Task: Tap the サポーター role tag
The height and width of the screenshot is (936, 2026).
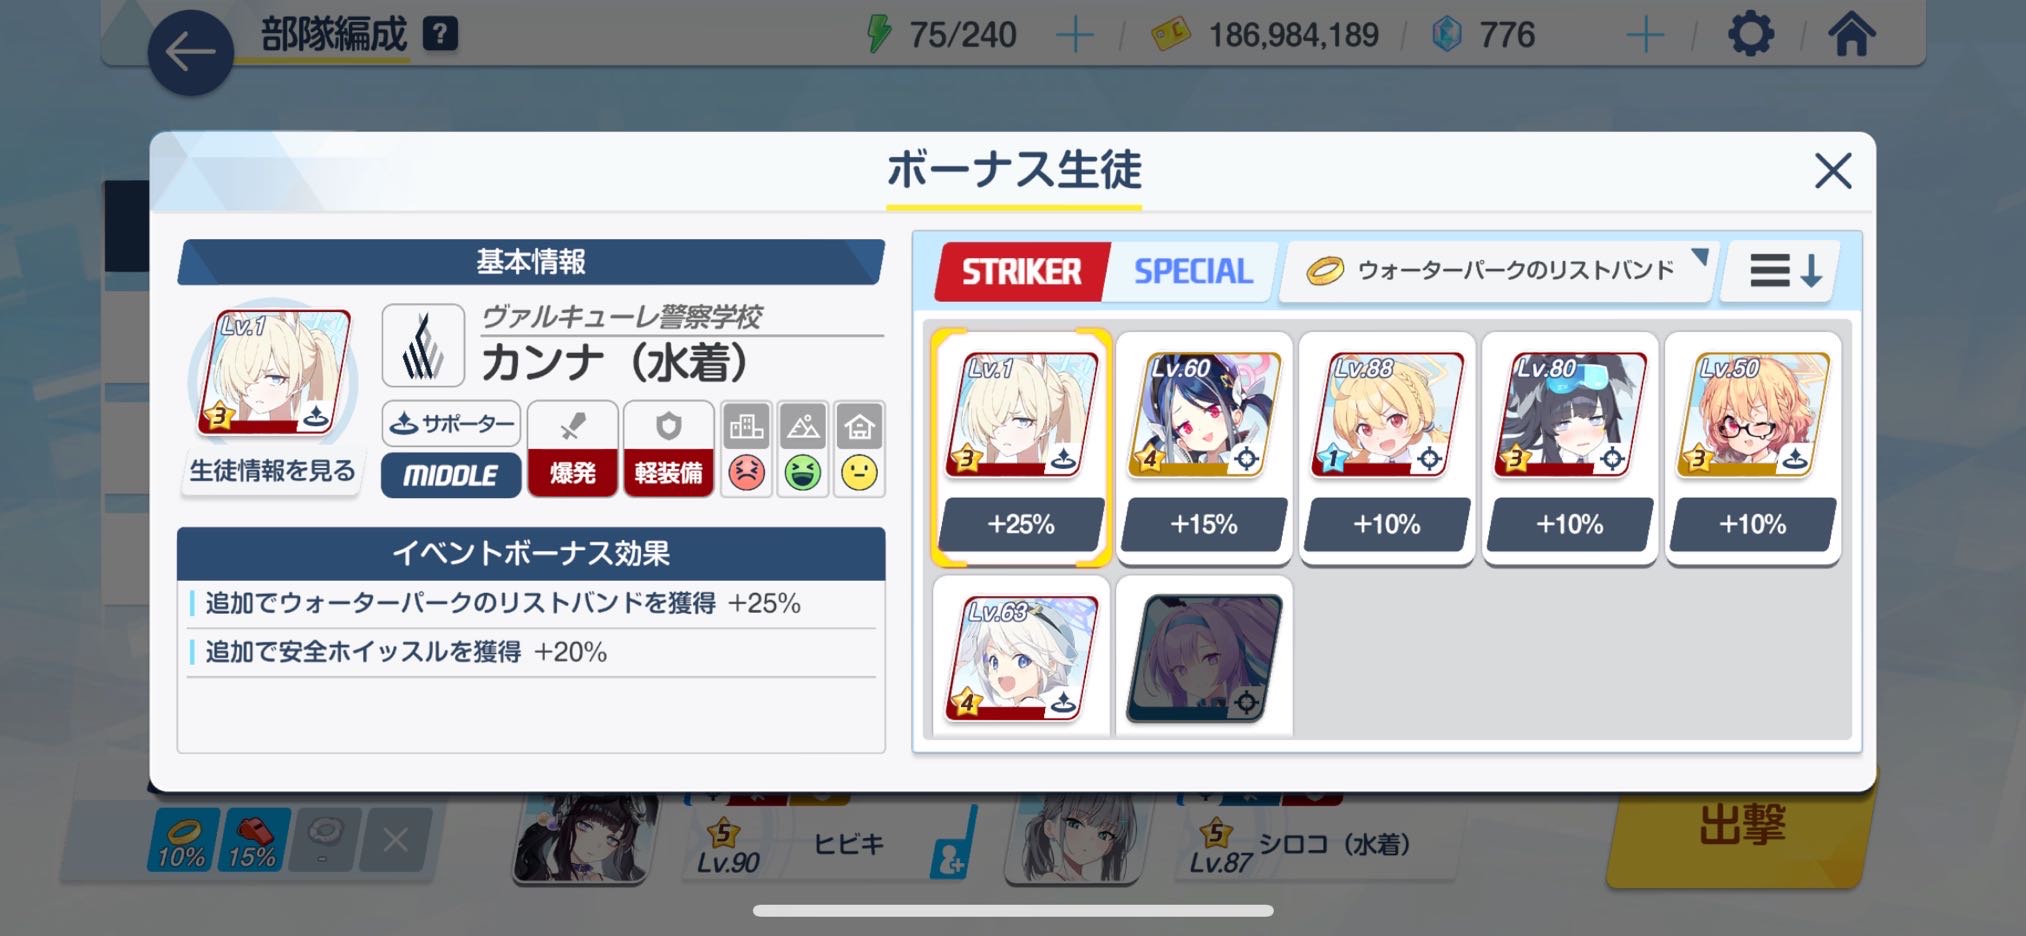Action: point(451,424)
